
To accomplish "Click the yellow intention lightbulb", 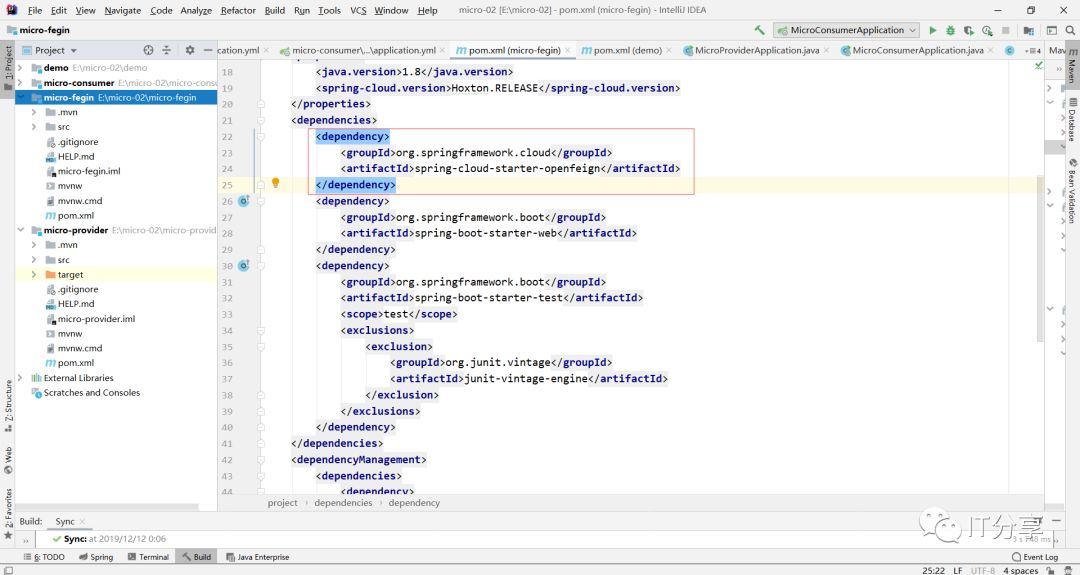I will click(276, 183).
